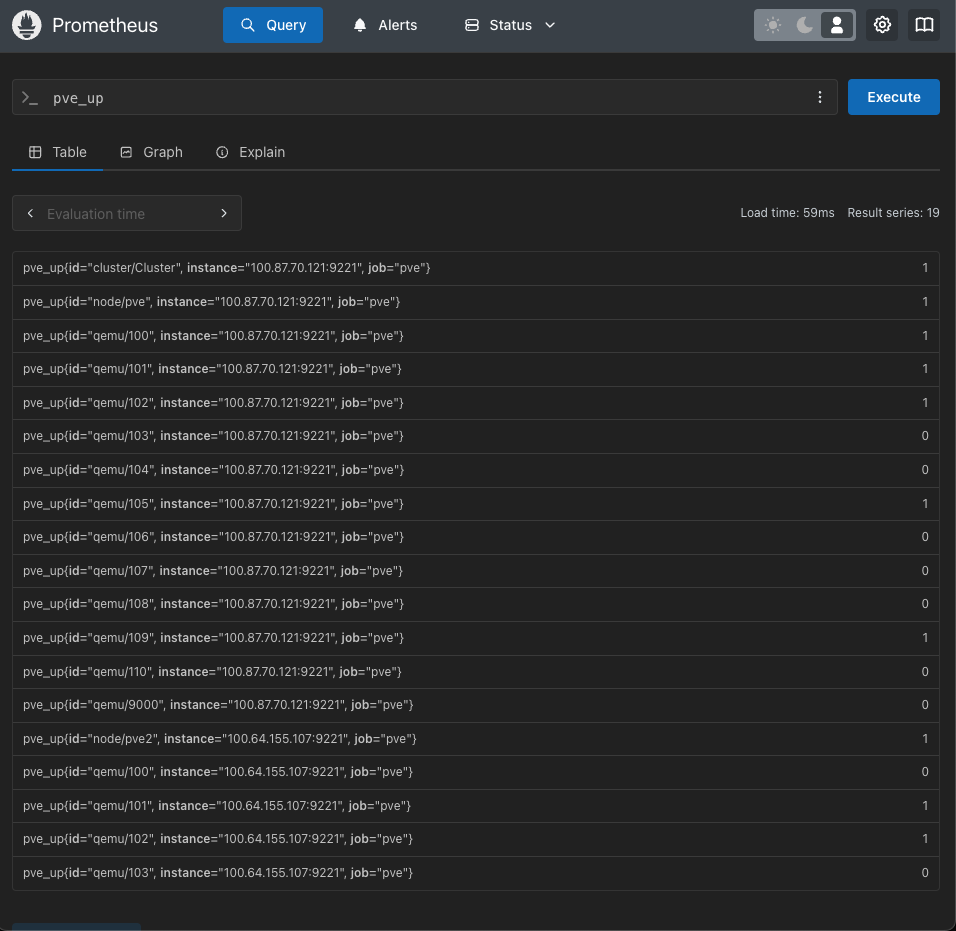Click the Prometheus flame logo
The height and width of the screenshot is (931, 956).
tap(26, 25)
